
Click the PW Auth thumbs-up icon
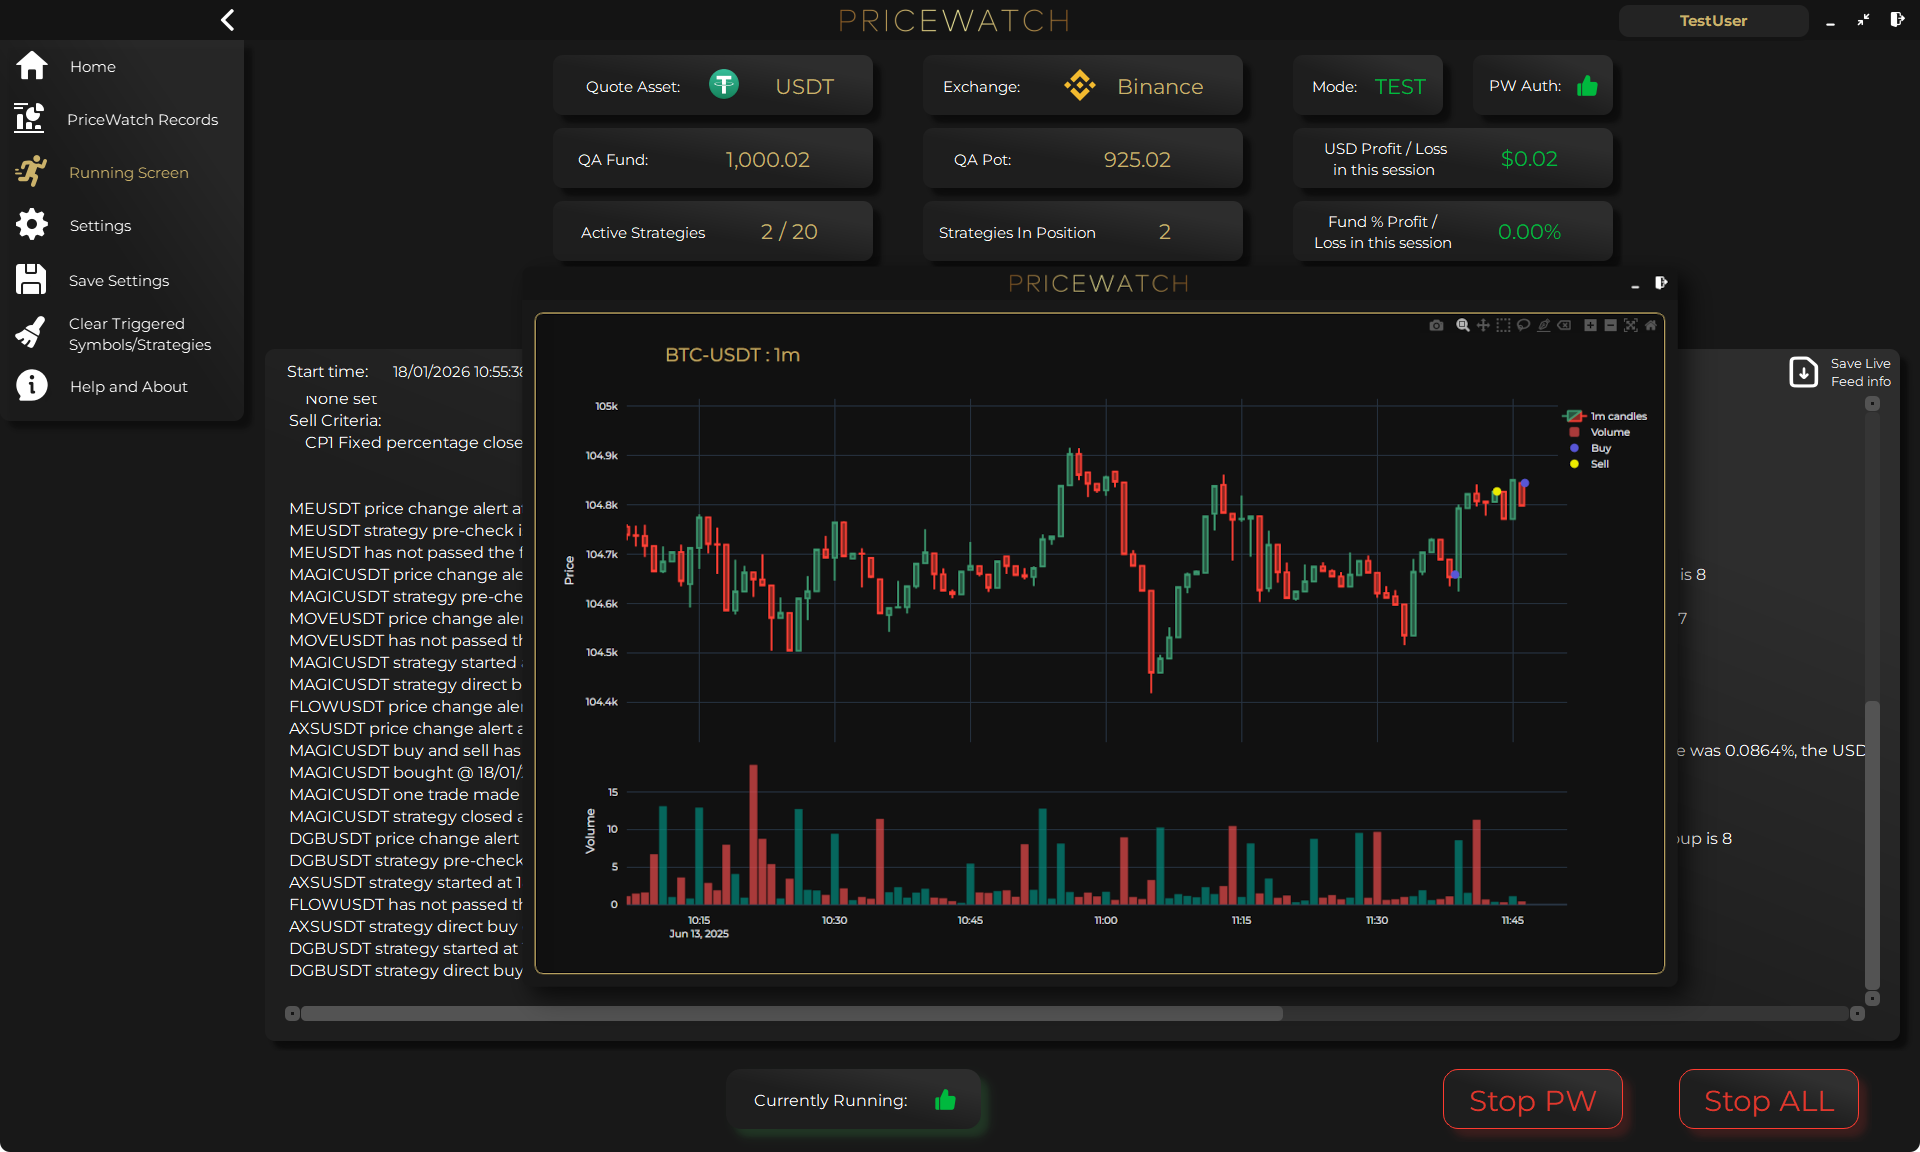point(1587,86)
